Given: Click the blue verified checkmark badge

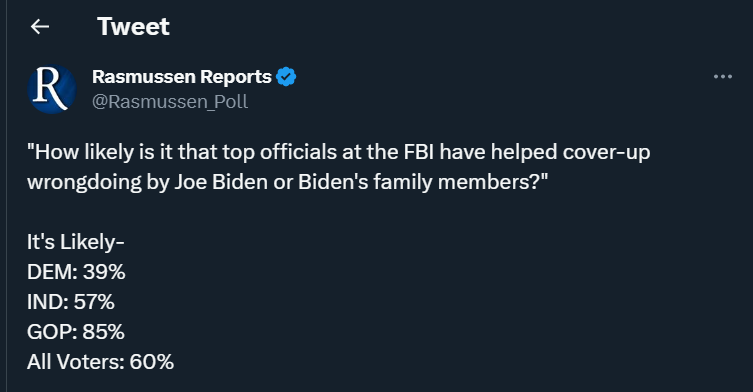Looking at the screenshot, I should pos(286,77).
